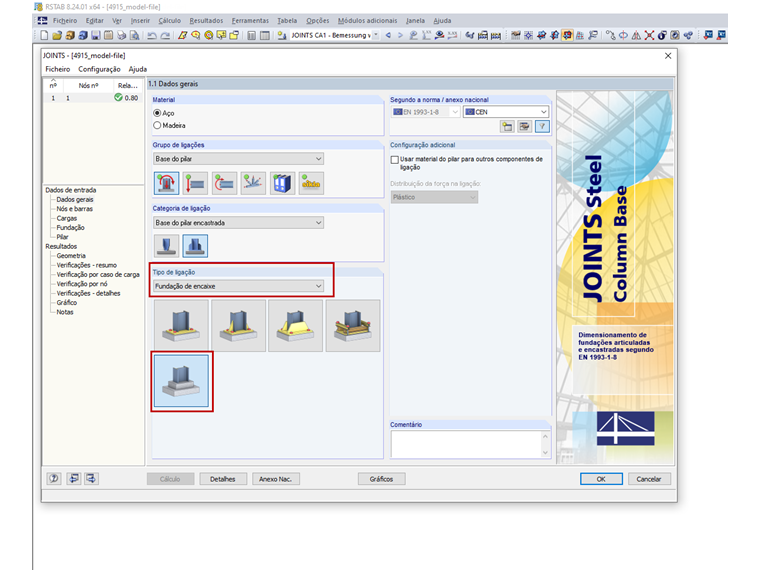
Task: Open standard library icon below CEN
Action: 507,127
